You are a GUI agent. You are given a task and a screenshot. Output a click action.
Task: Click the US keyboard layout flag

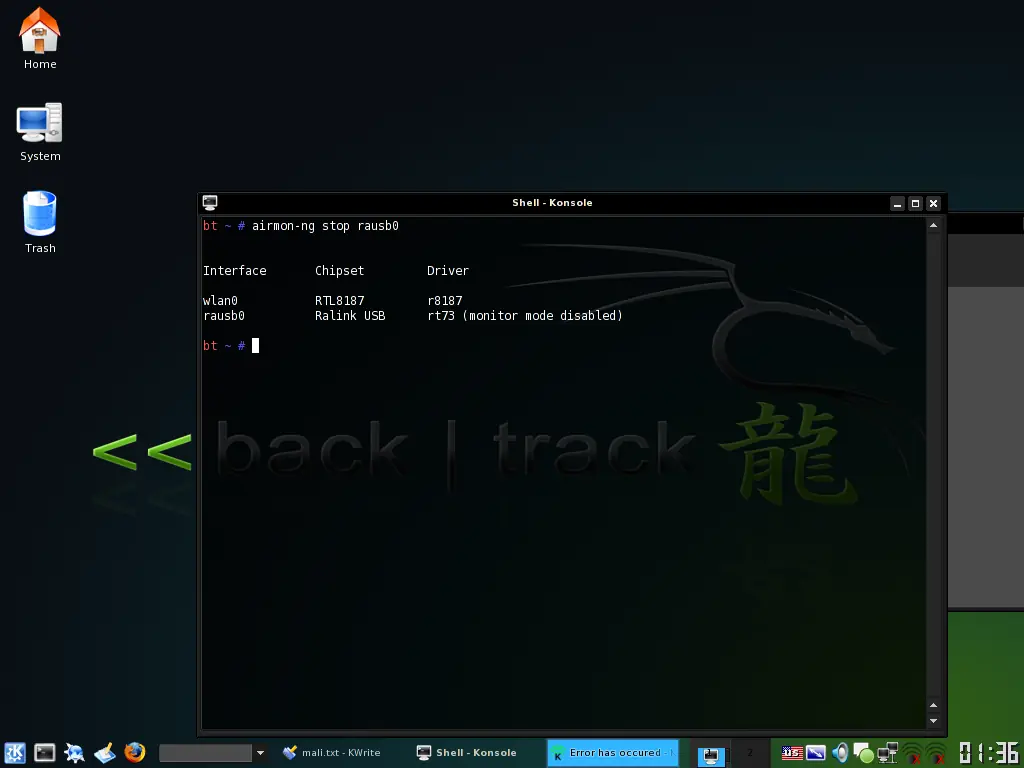tap(792, 753)
